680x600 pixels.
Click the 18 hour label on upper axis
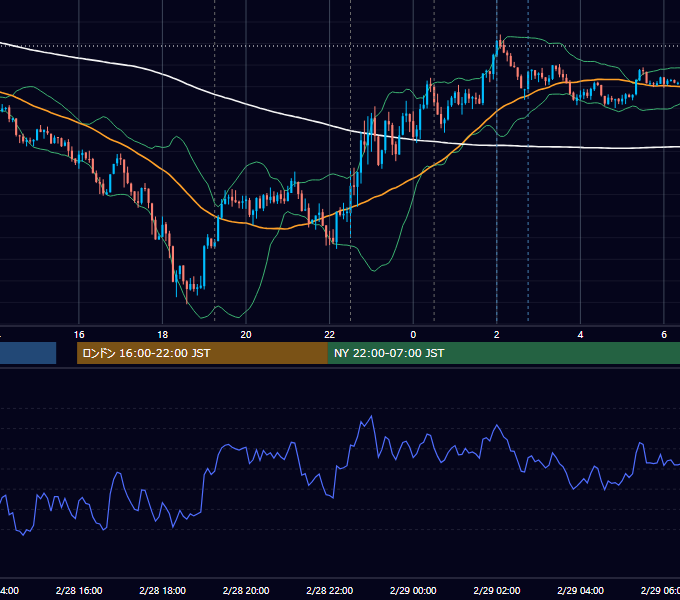tap(163, 335)
